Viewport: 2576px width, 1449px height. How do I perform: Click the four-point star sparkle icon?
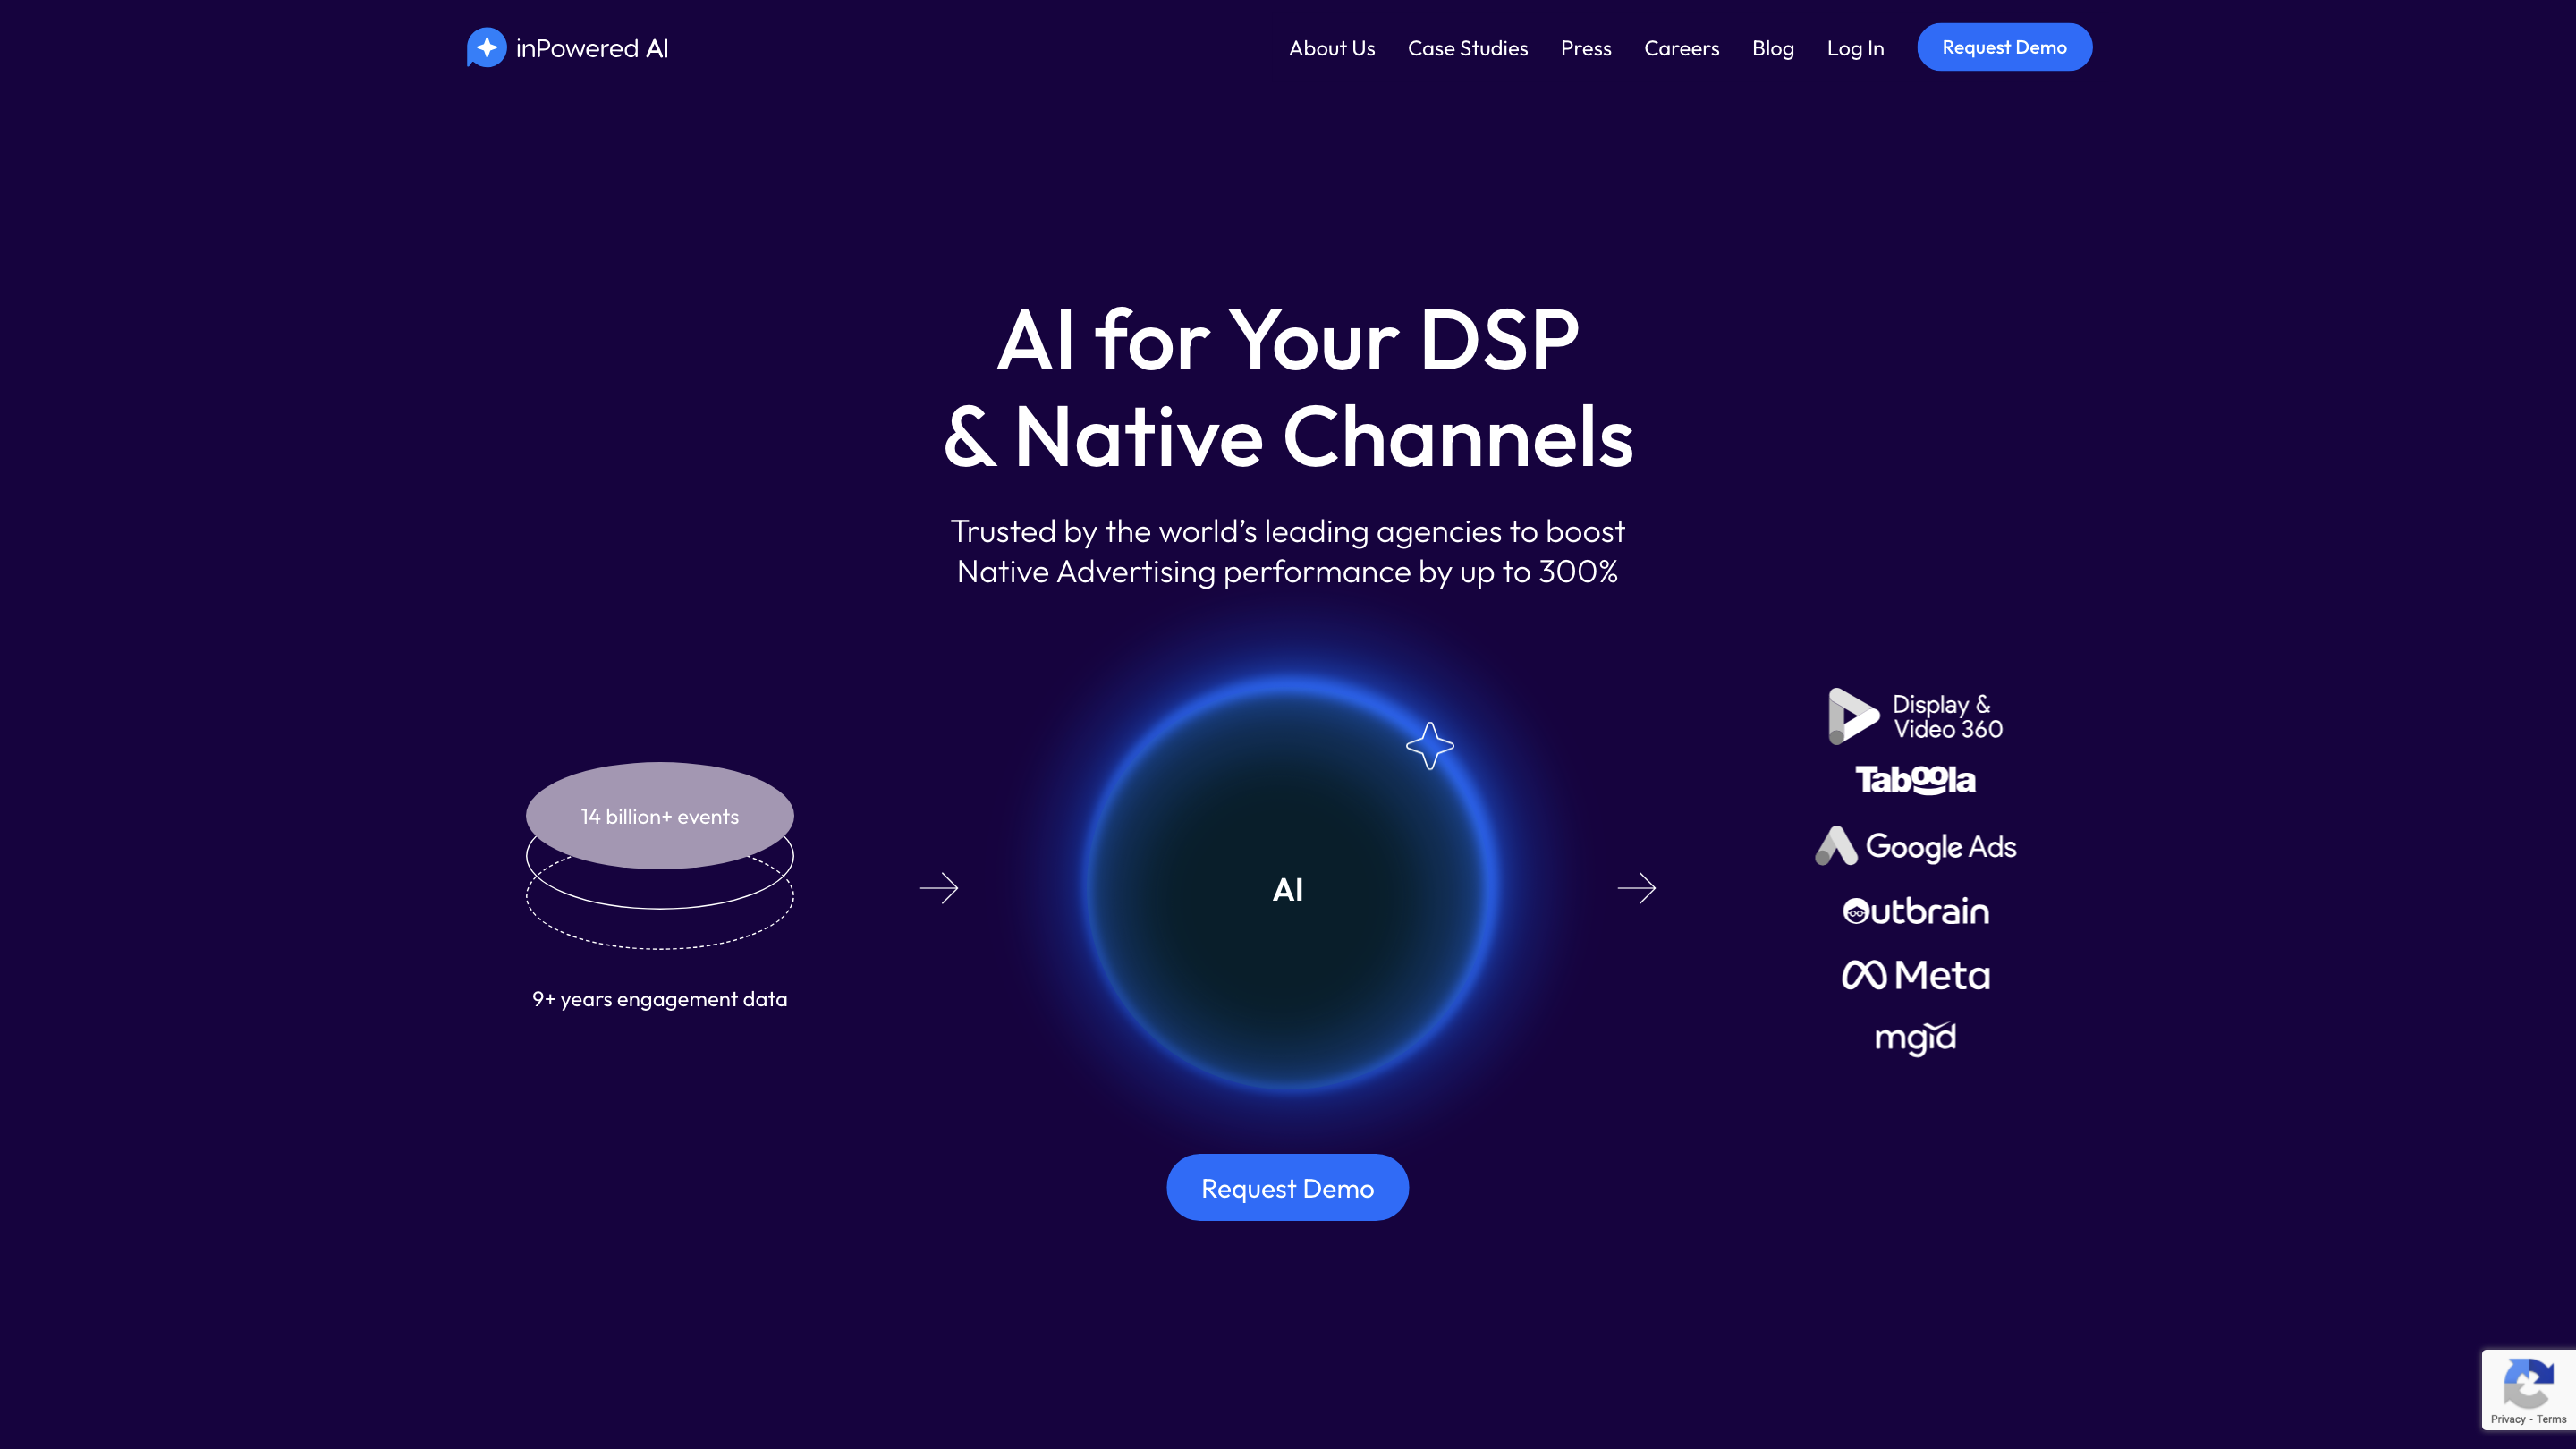1429,746
